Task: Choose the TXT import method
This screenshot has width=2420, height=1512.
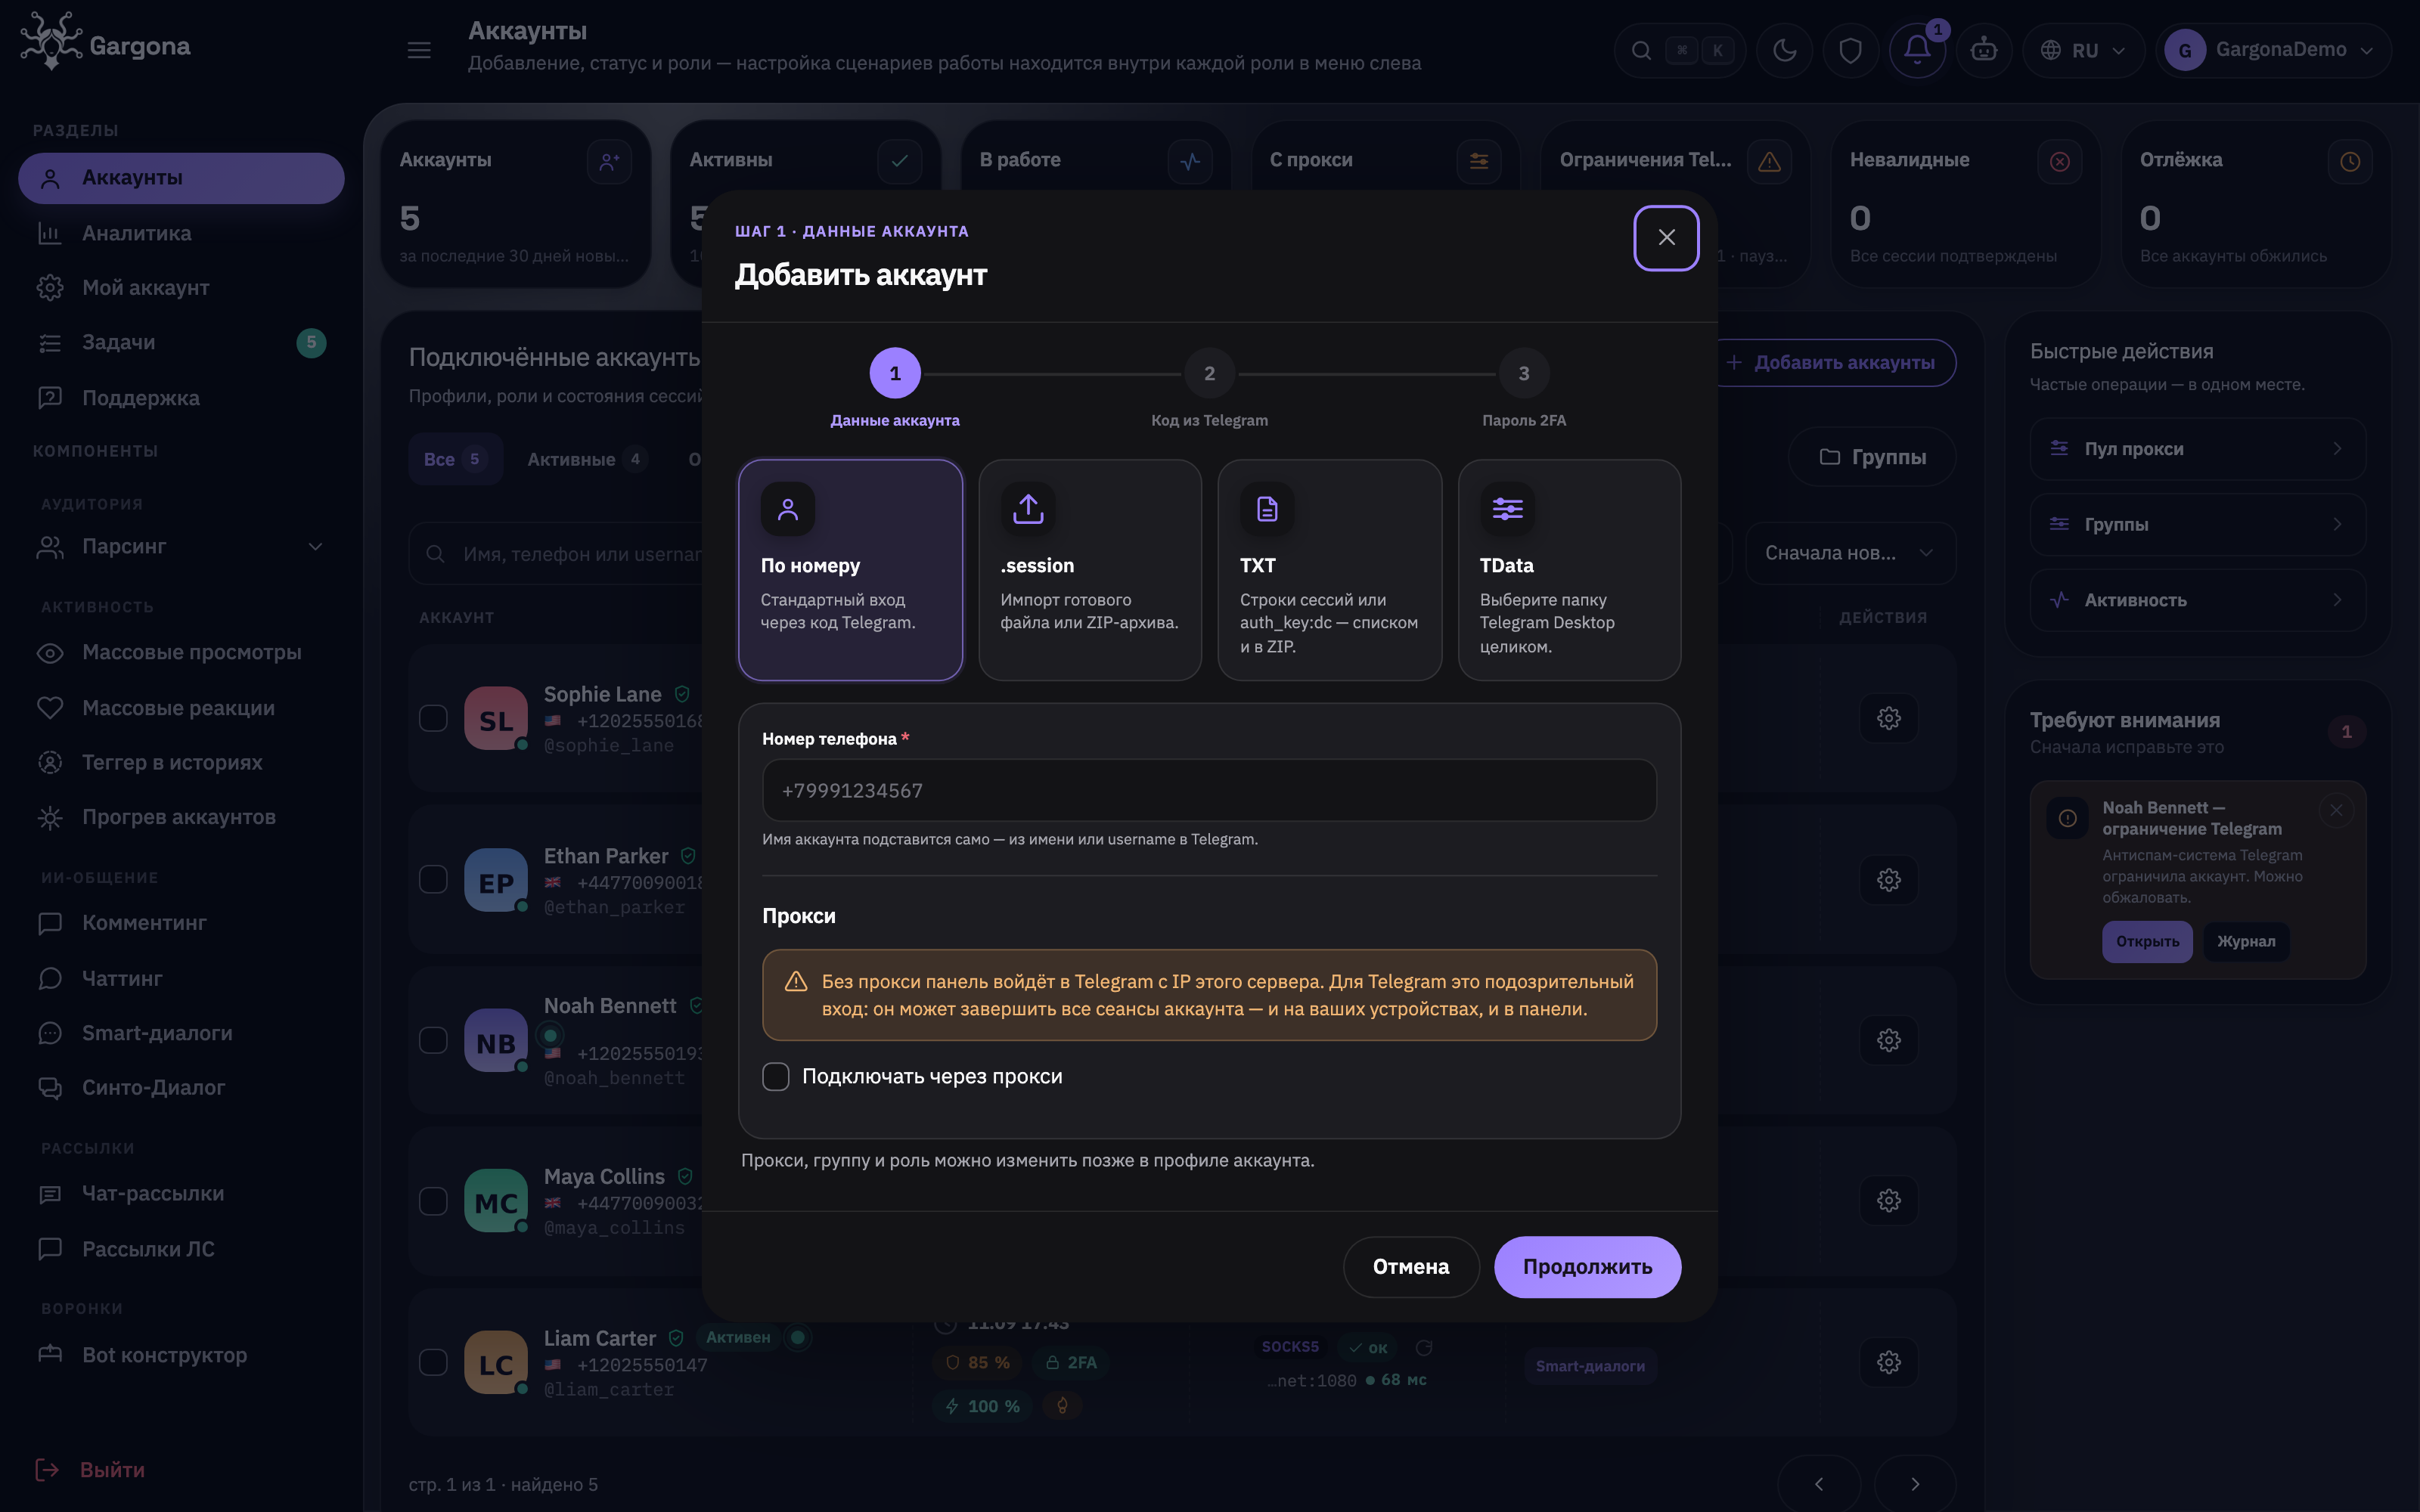Action: (x=1330, y=570)
